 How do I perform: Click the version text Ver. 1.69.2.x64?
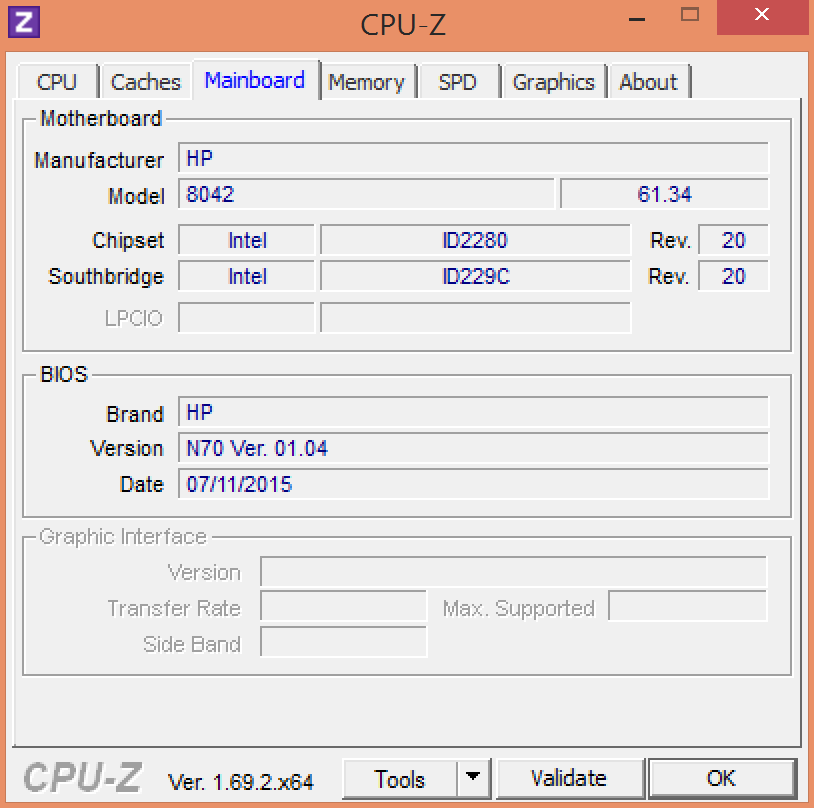click(241, 782)
